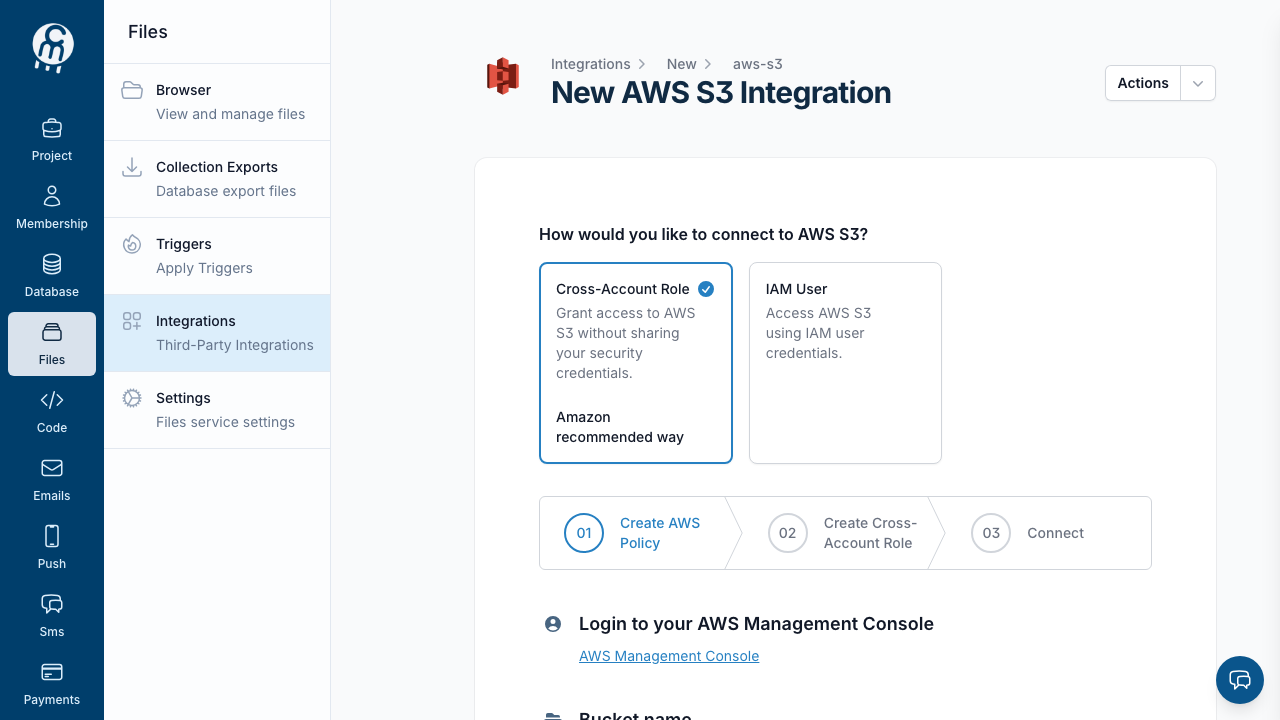
Task: Open Integrations menu item
Action: coord(217,333)
